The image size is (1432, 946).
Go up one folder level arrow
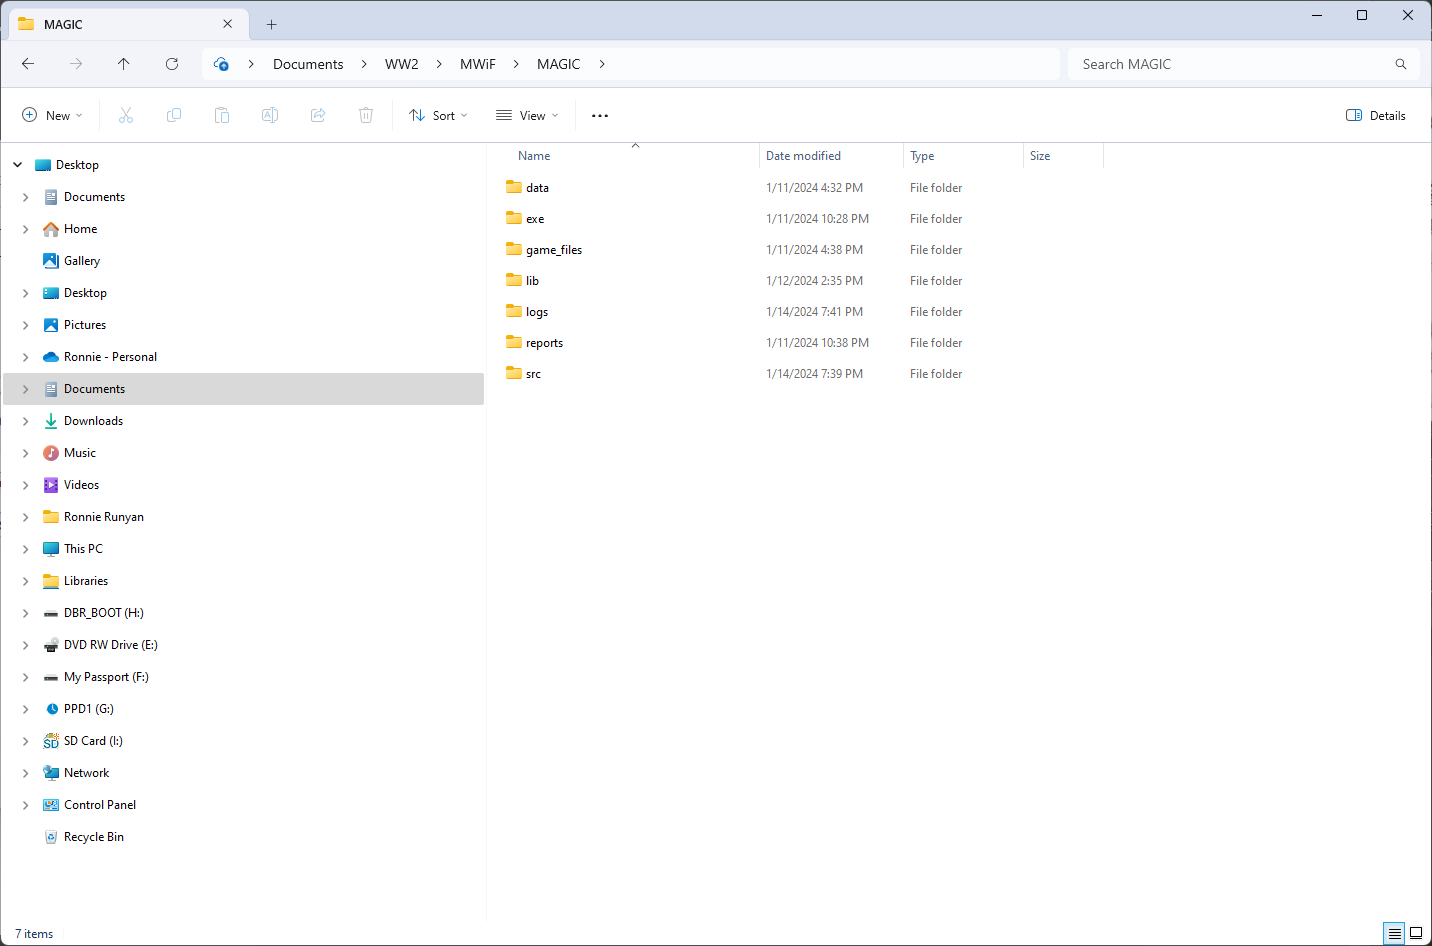124,64
